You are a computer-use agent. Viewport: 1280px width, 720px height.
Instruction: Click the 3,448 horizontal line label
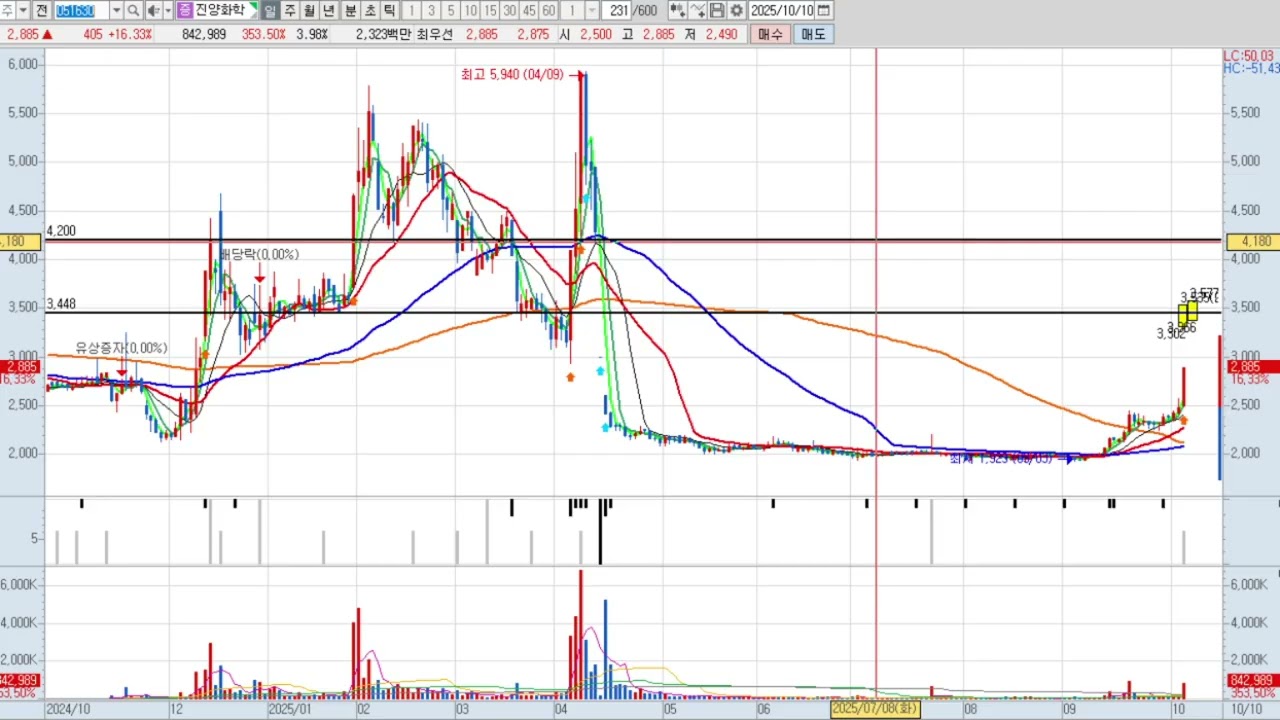[61, 304]
